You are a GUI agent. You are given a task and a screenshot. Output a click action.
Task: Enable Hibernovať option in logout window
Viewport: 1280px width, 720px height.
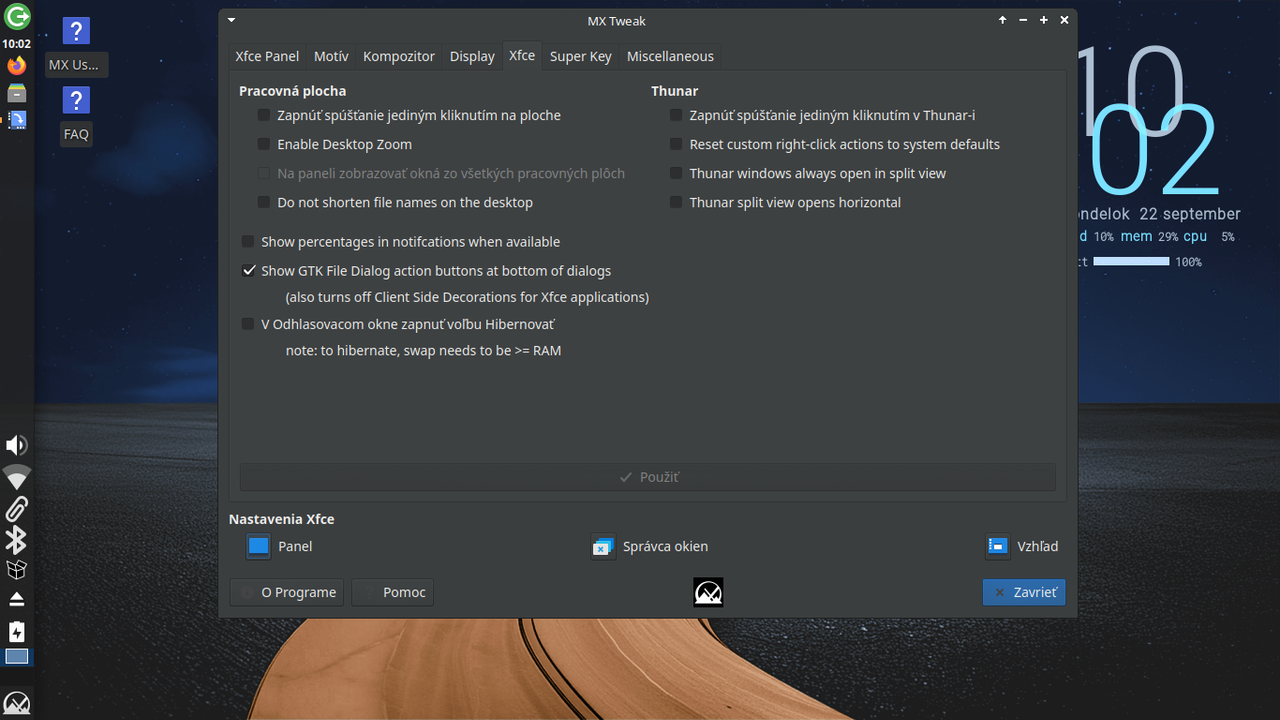click(x=248, y=324)
